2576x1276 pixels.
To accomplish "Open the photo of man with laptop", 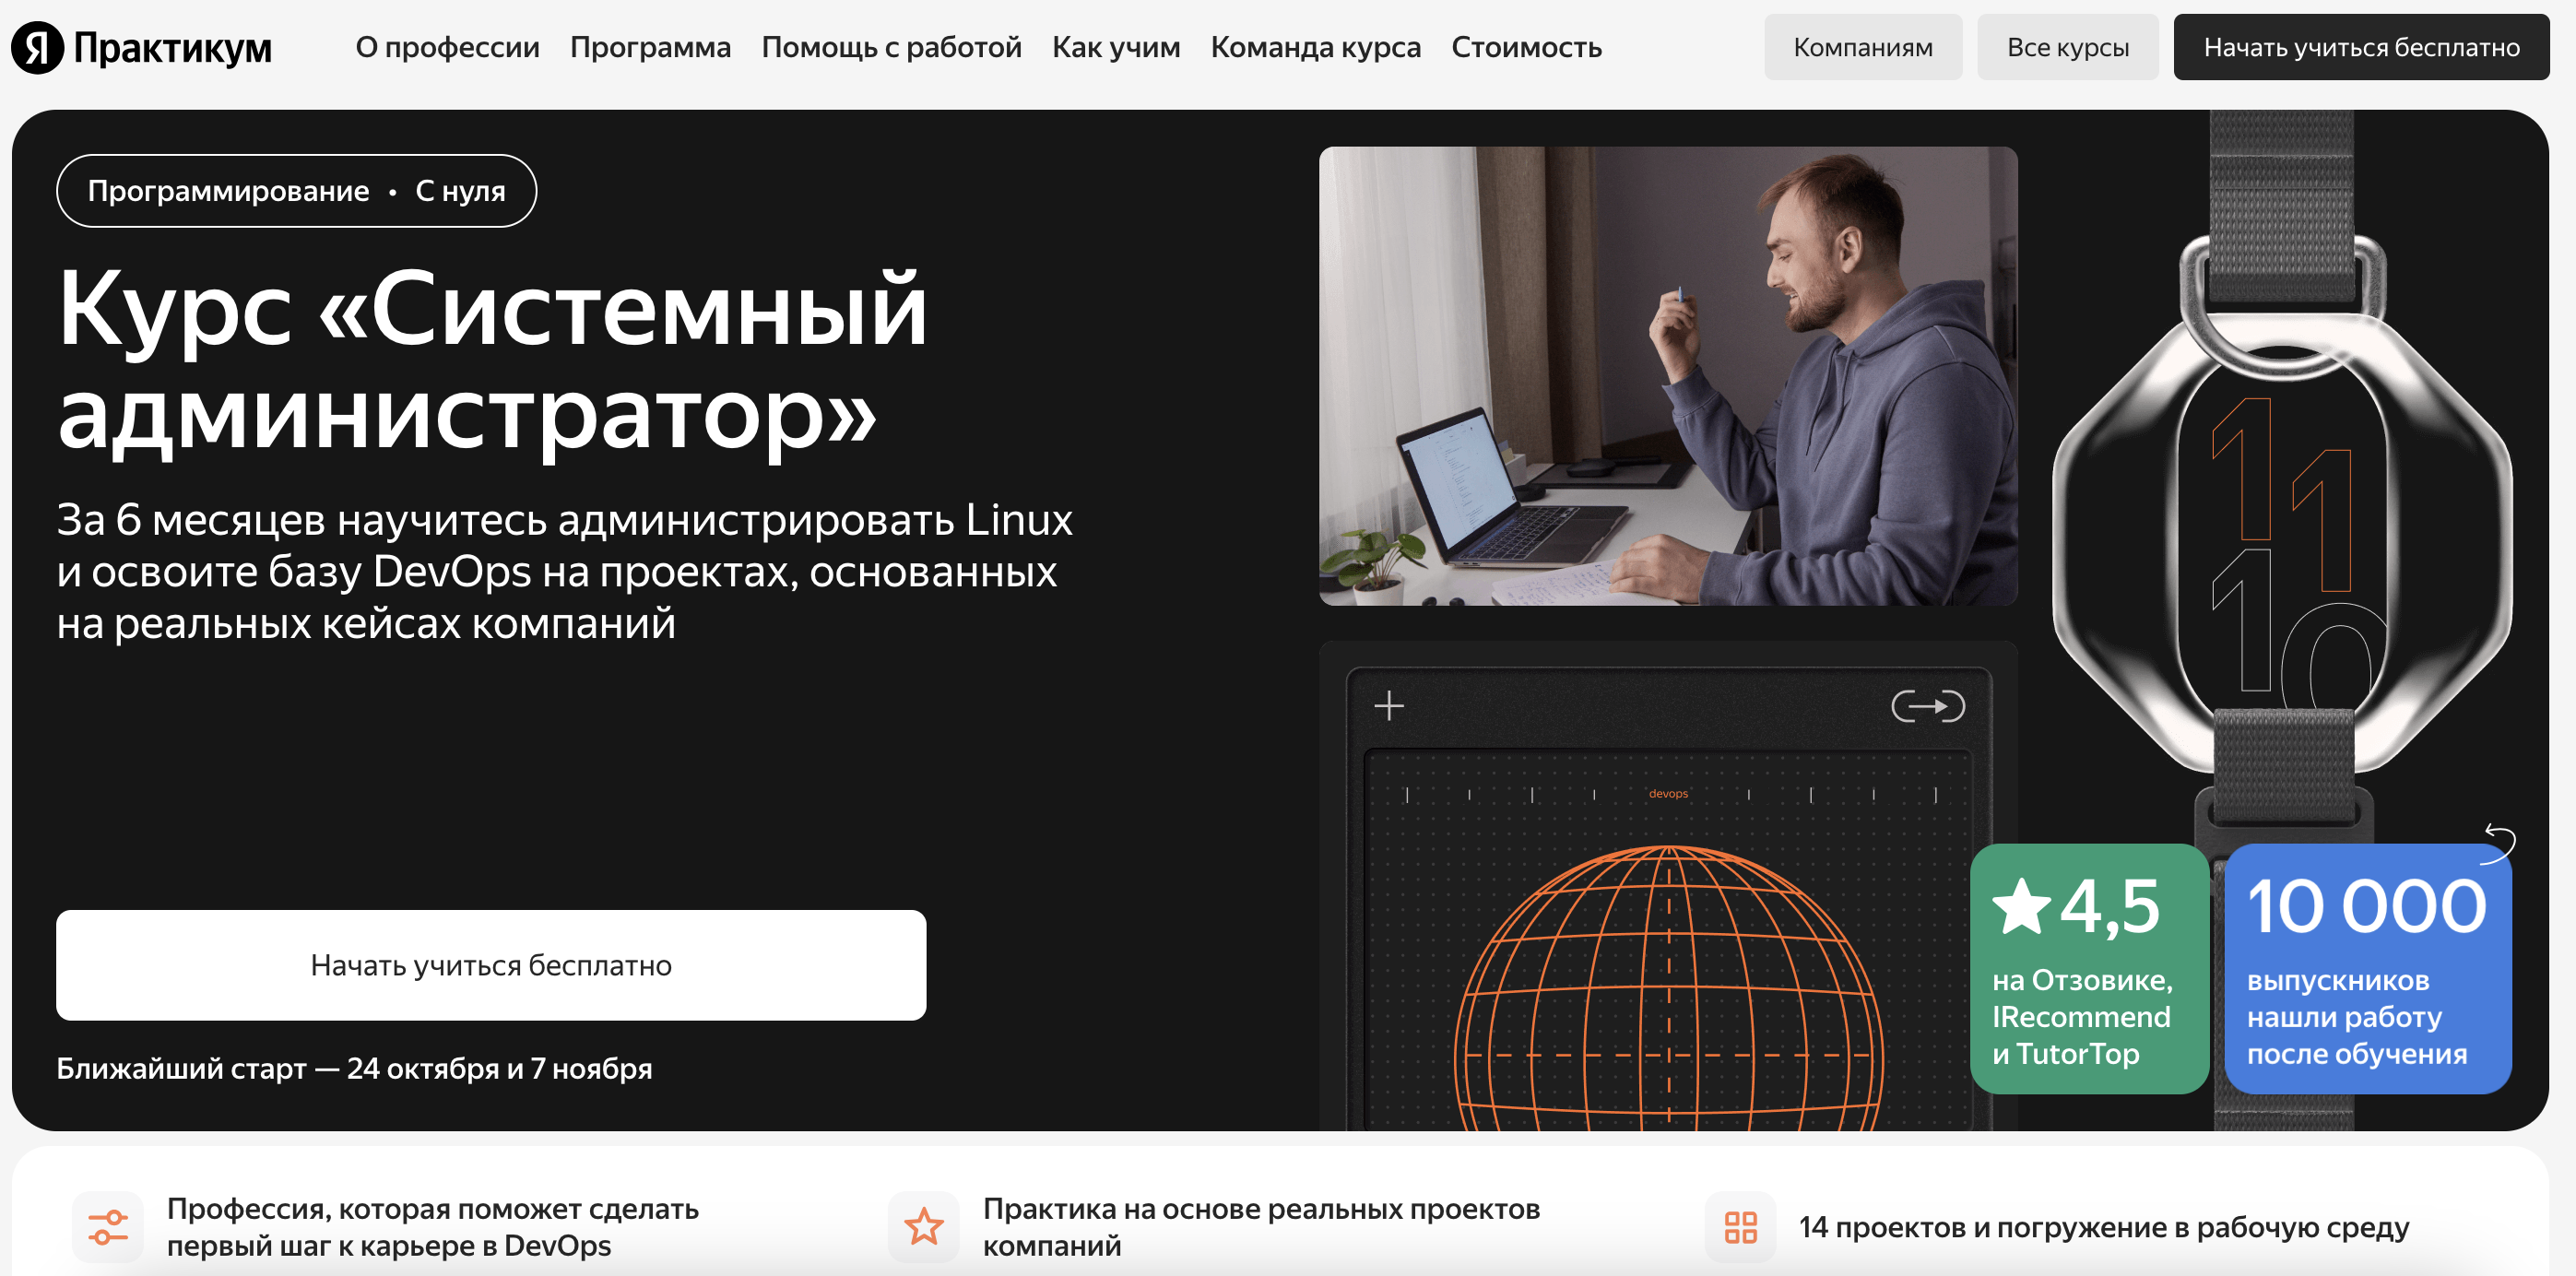I will [1668, 376].
